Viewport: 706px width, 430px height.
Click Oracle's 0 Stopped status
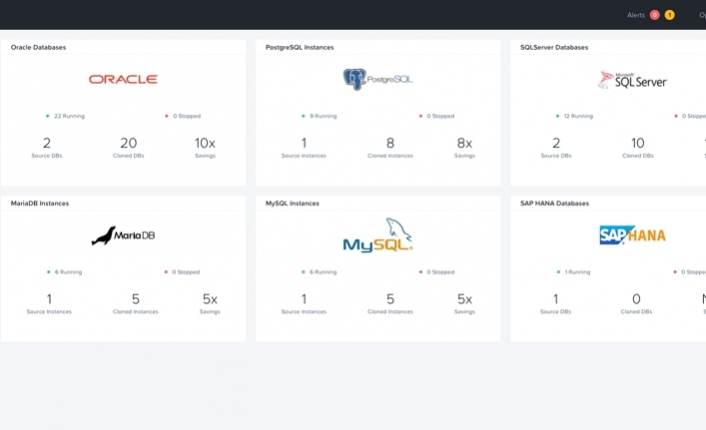183,116
